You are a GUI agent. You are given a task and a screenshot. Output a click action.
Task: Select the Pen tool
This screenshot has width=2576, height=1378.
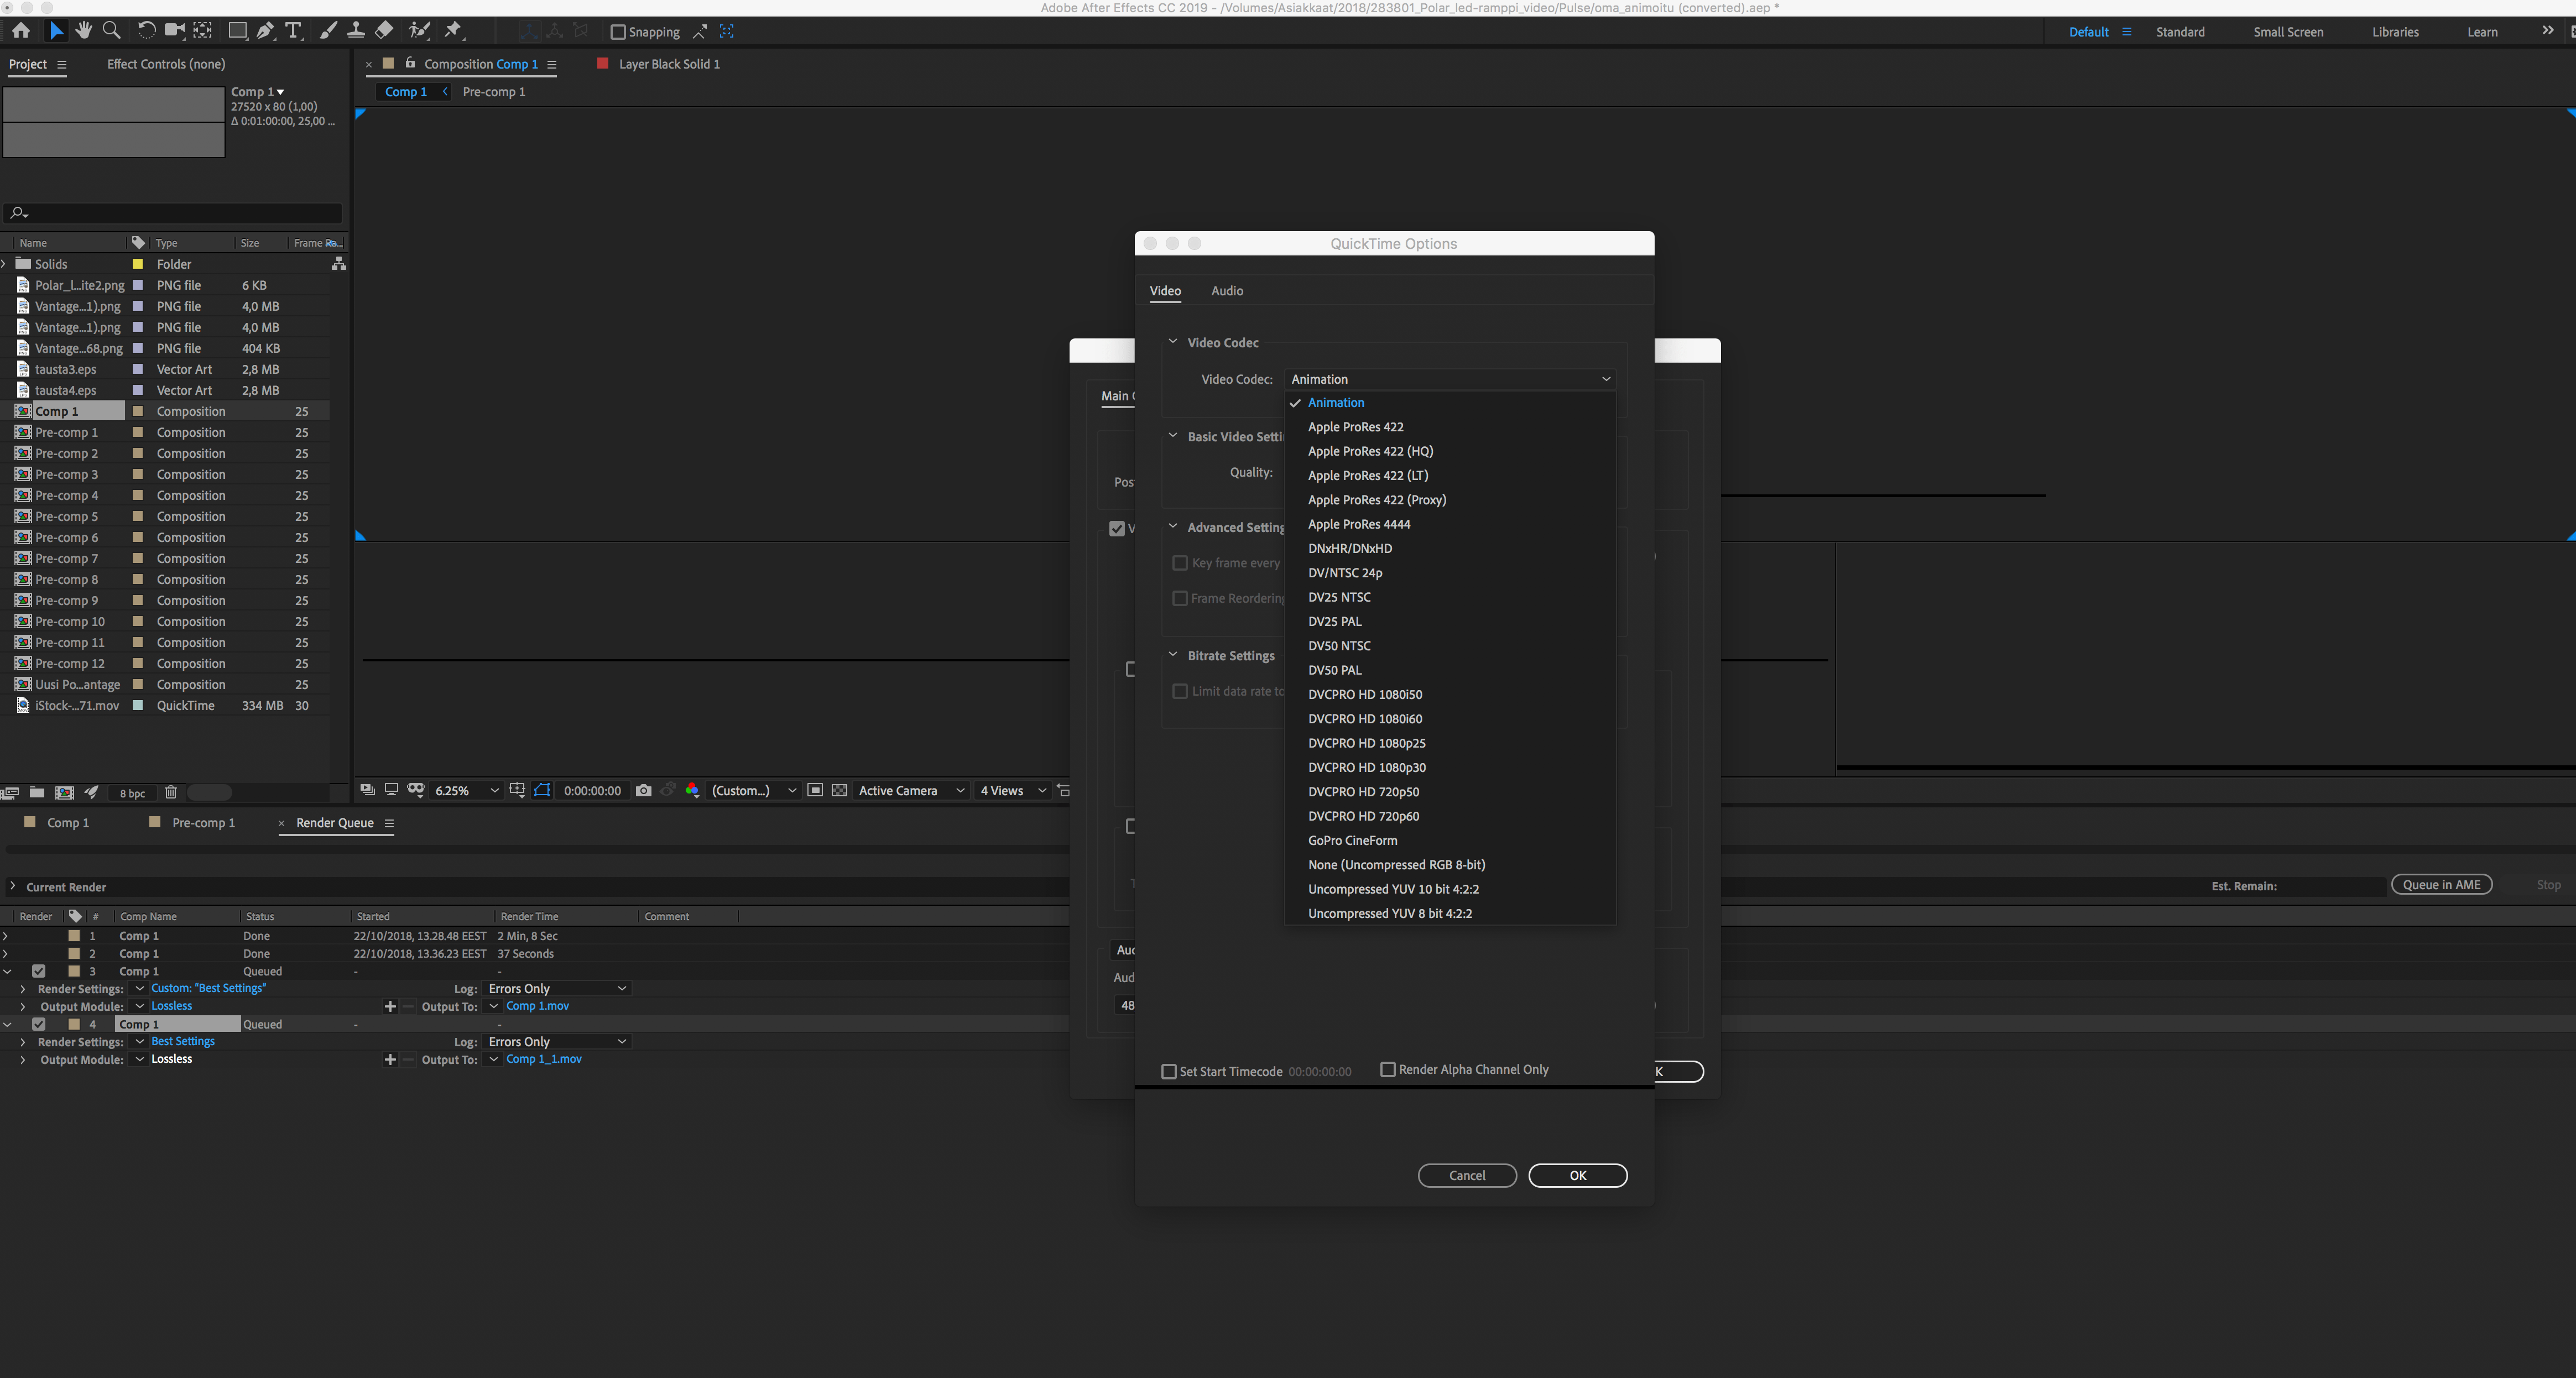265,31
